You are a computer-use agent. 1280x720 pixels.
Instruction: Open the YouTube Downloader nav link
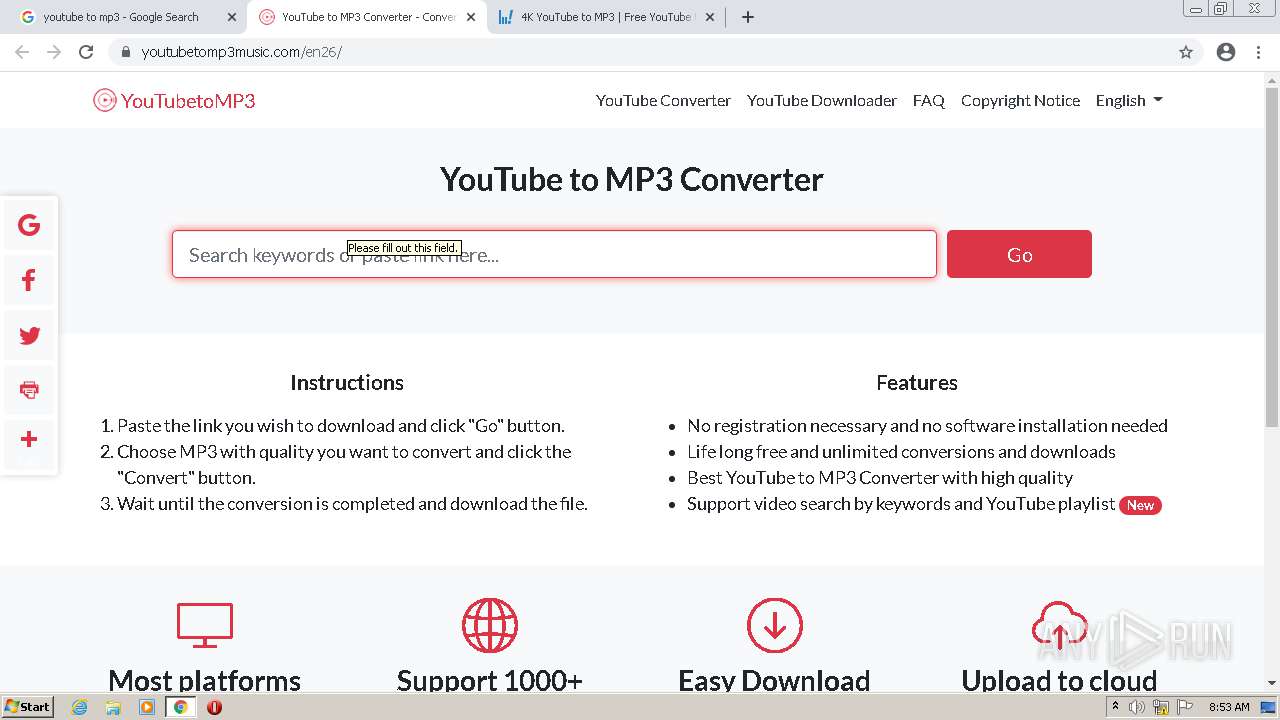[x=822, y=100]
